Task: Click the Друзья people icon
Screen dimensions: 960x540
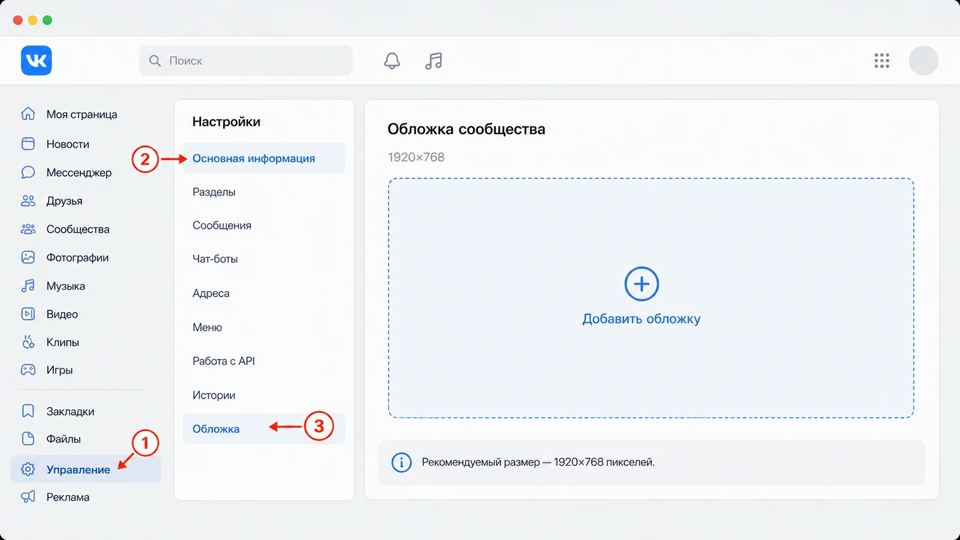Action: click(x=28, y=201)
